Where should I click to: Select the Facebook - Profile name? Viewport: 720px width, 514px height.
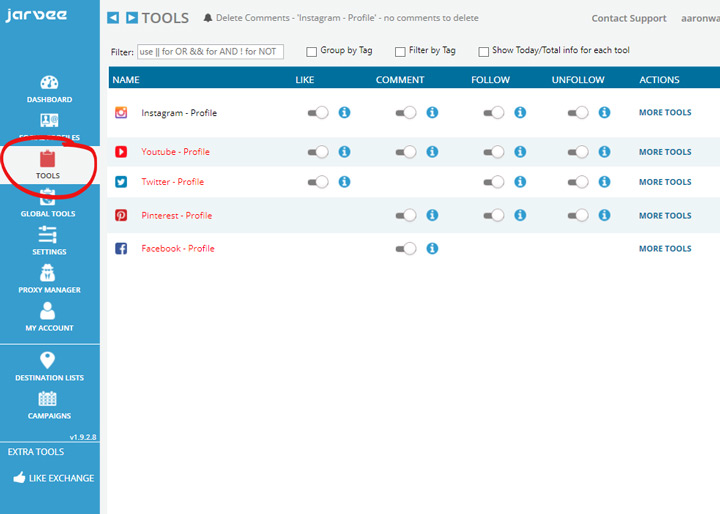178,249
